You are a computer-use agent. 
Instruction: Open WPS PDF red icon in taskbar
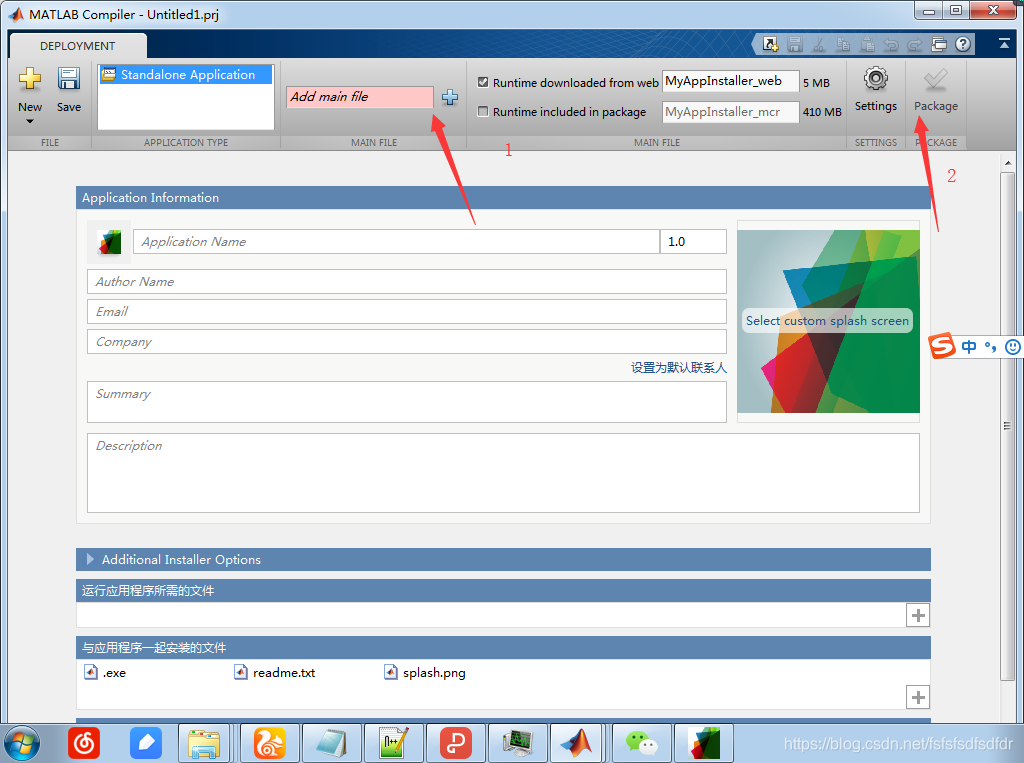(x=456, y=743)
